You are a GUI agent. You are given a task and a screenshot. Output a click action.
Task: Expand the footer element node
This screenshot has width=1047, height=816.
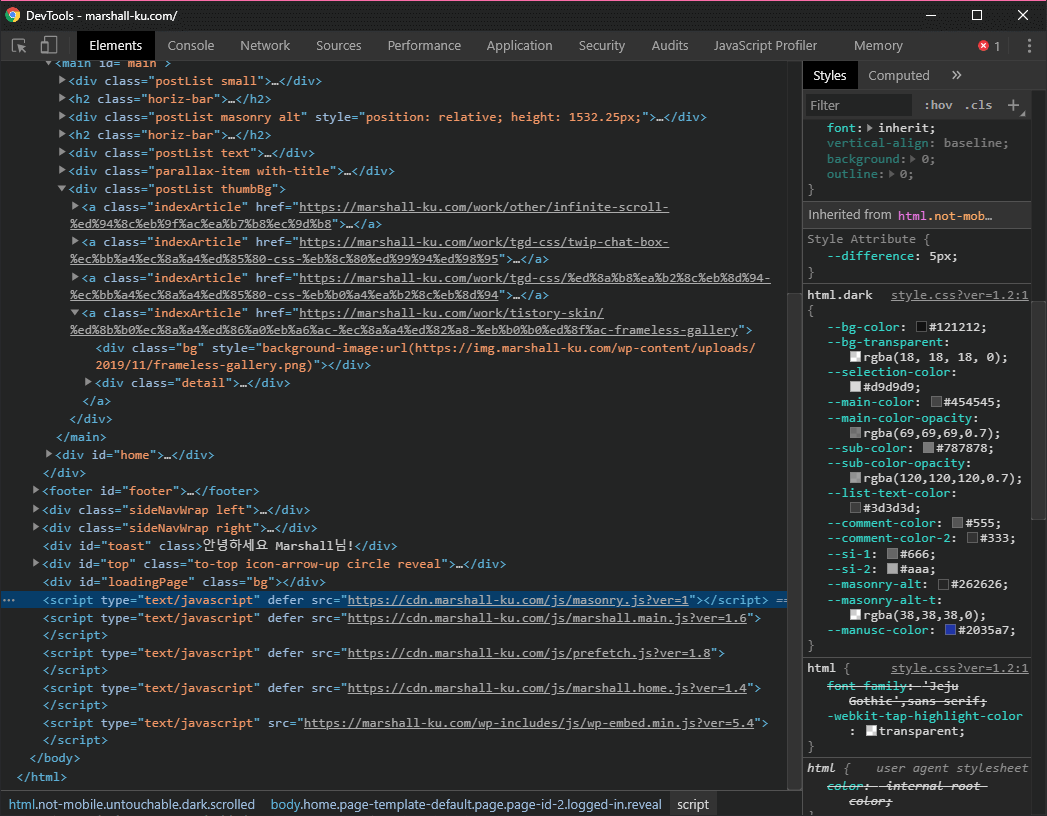(36, 491)
